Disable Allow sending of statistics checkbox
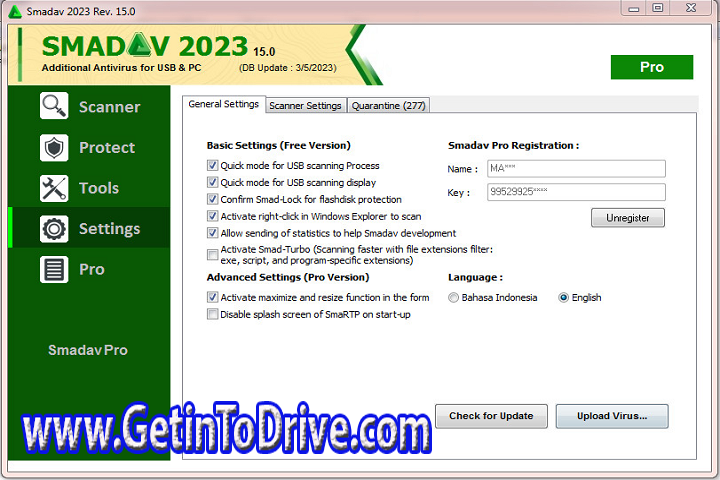720x480 pixels. (212, 233)
